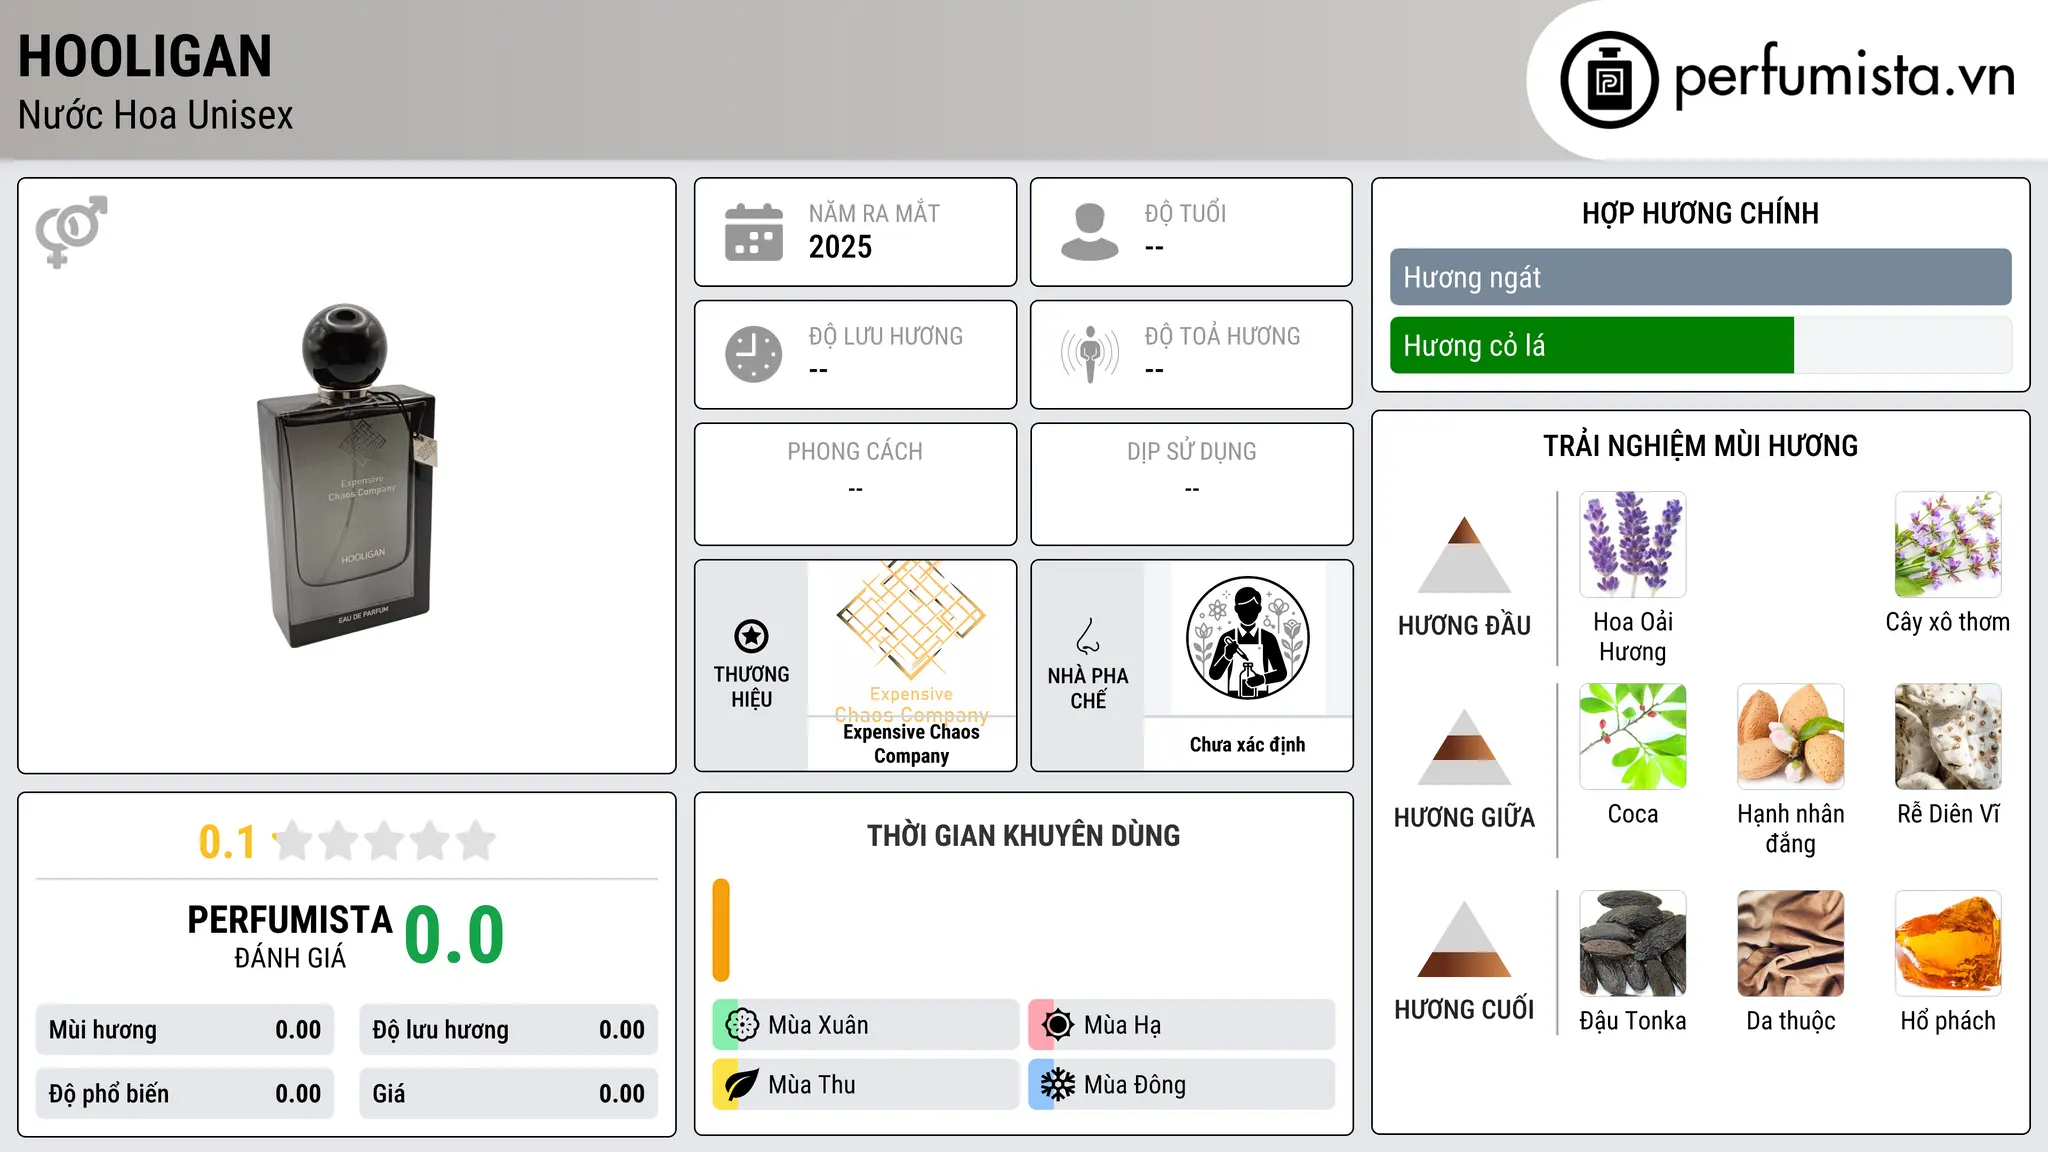Open the Da thuộc leather image
This screenshot has height=1152, width=2048.
click(x=1790, y=943)
